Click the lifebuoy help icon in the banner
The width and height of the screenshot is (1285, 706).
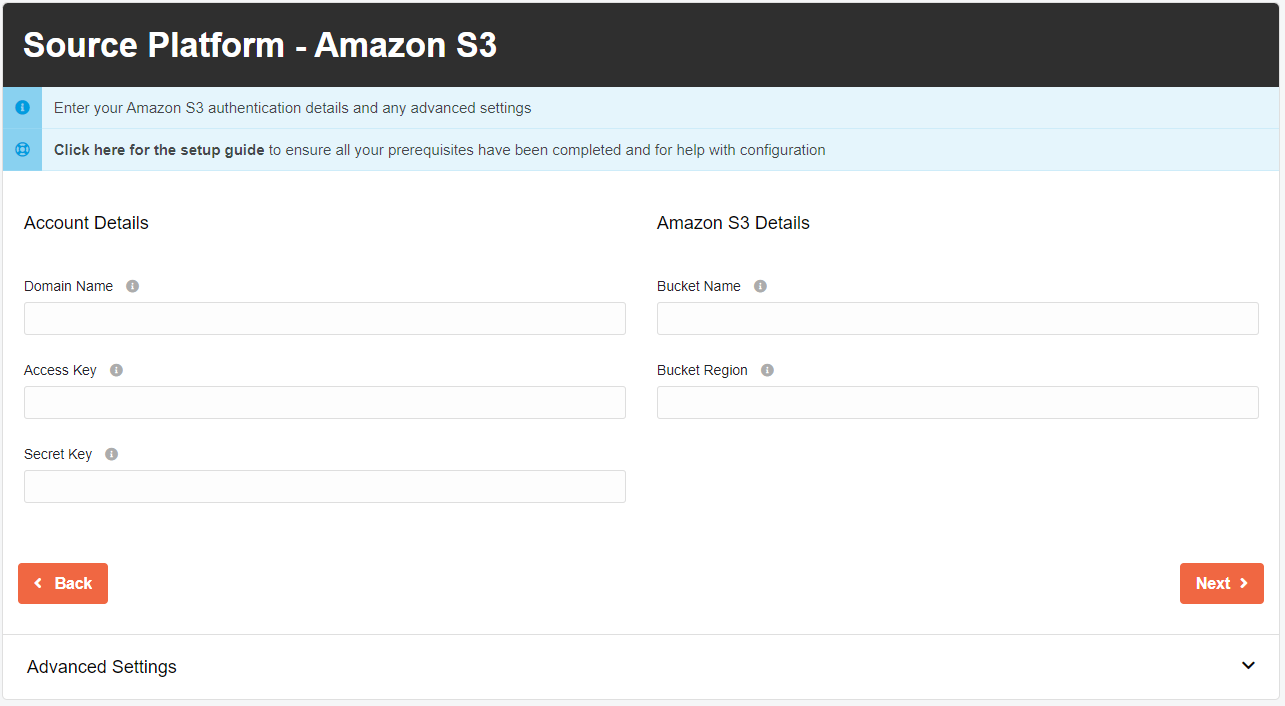23,150
